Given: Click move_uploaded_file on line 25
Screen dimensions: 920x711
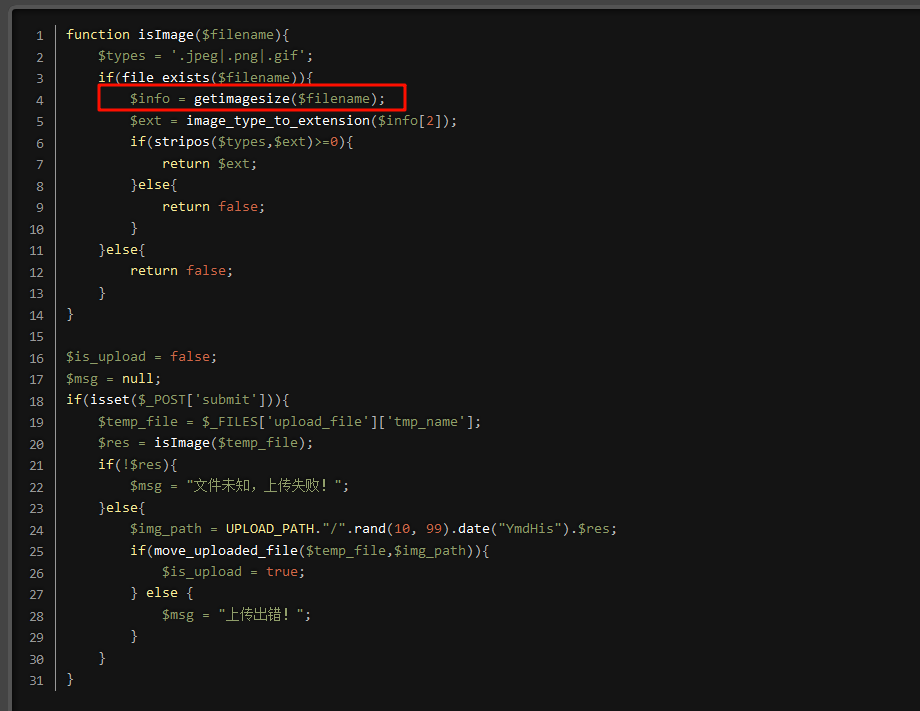Looking at the screenshot, I should [225, 551].
